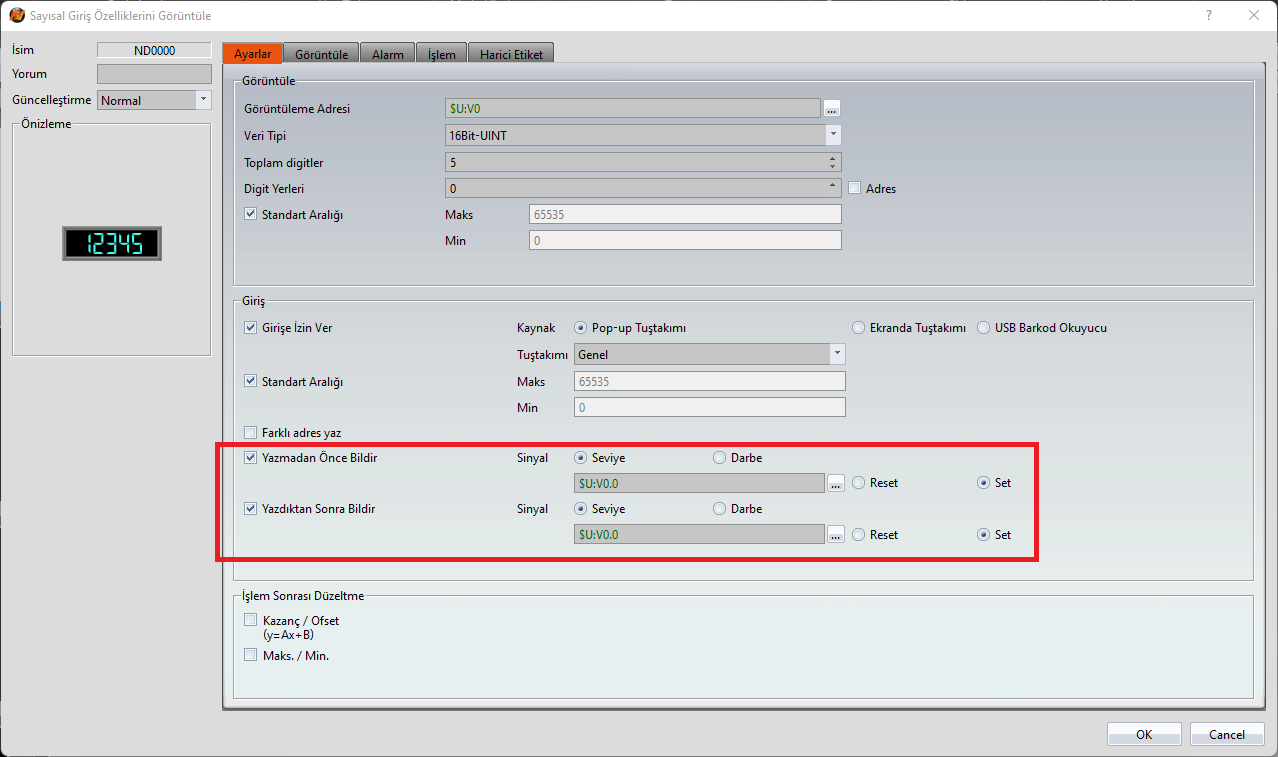The height and width of the screenshot is (757, 1278).
Task: Switch to the Alarm tab
Action: point(387,55)
